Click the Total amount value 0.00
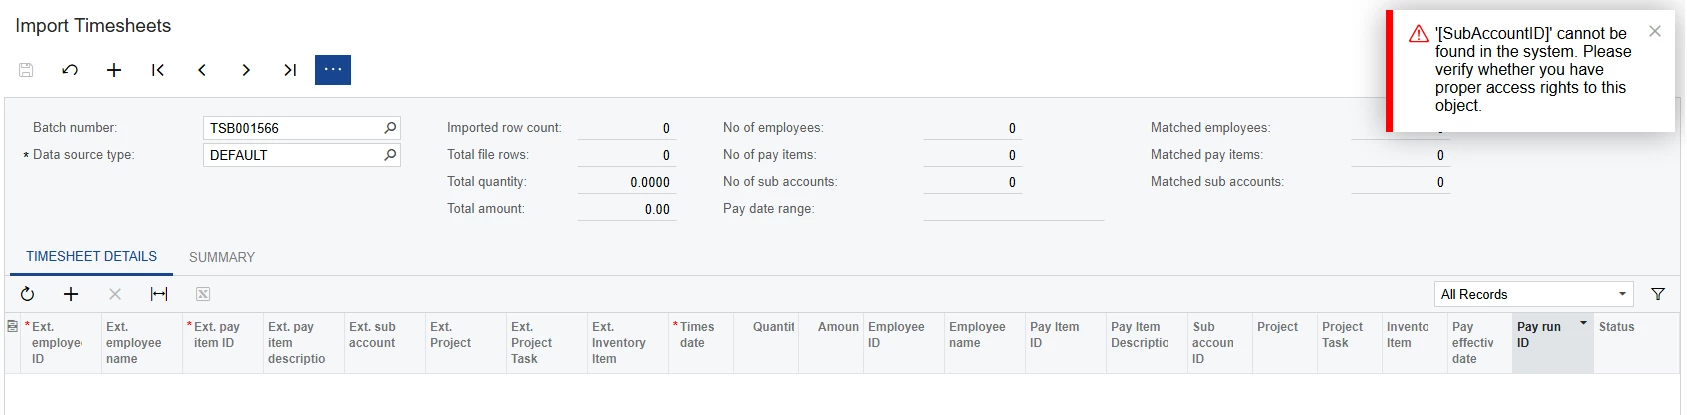 point(627,209)
